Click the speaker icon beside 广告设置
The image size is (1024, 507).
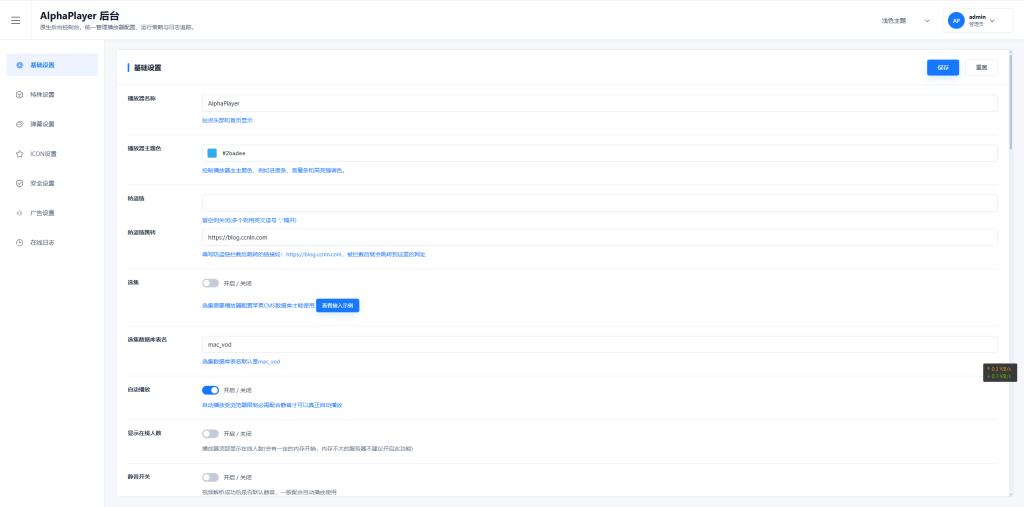click(20, 213)
